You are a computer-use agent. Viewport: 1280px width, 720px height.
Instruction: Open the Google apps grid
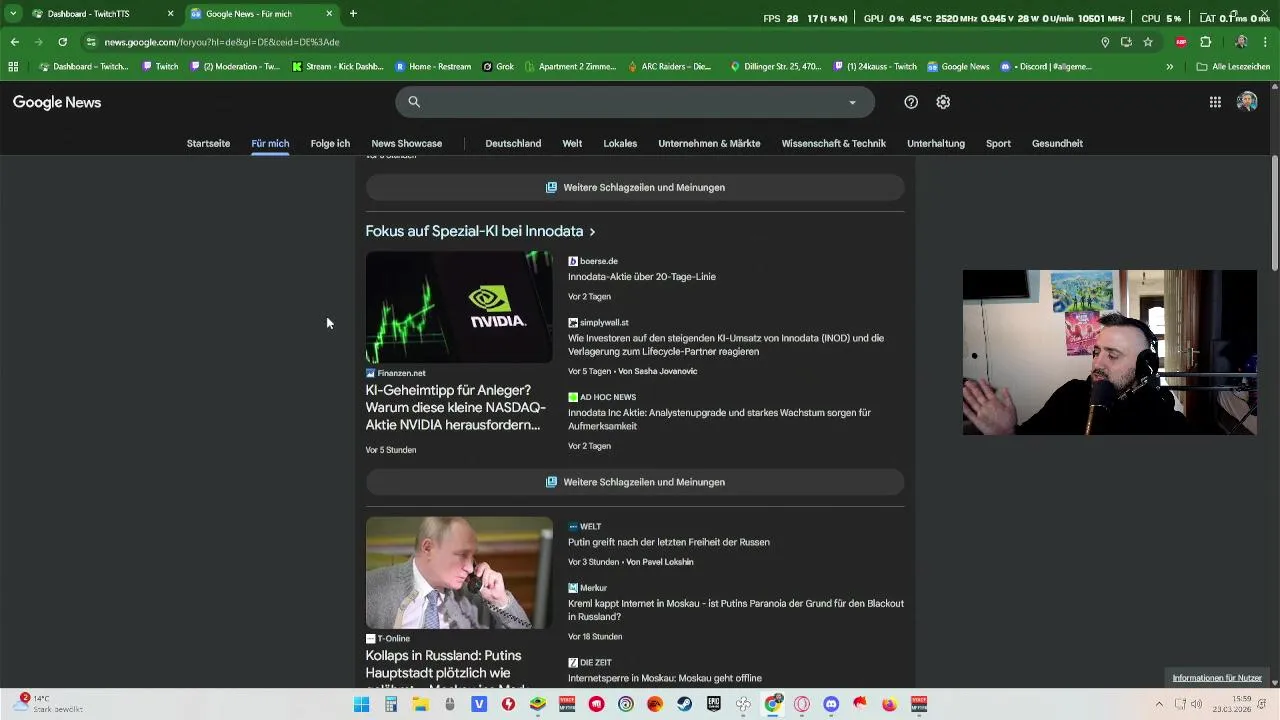coord(1215,102)
